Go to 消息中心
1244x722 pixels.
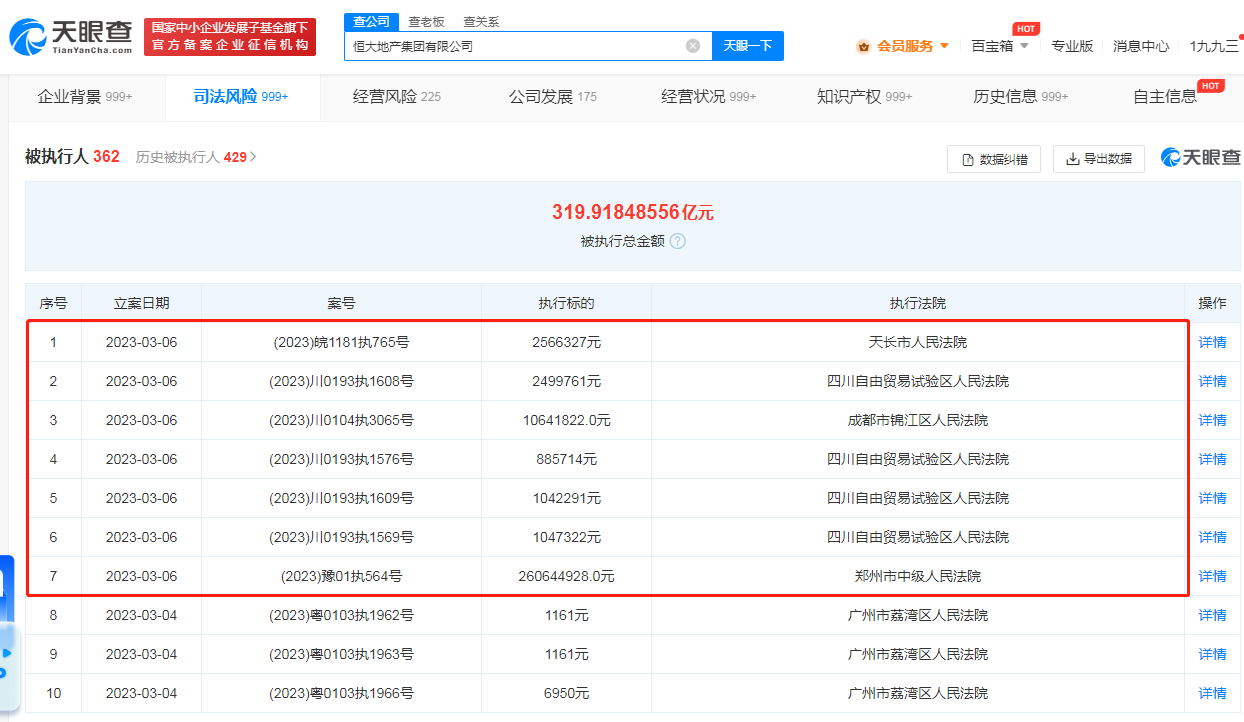click(x=1141, y=46)
